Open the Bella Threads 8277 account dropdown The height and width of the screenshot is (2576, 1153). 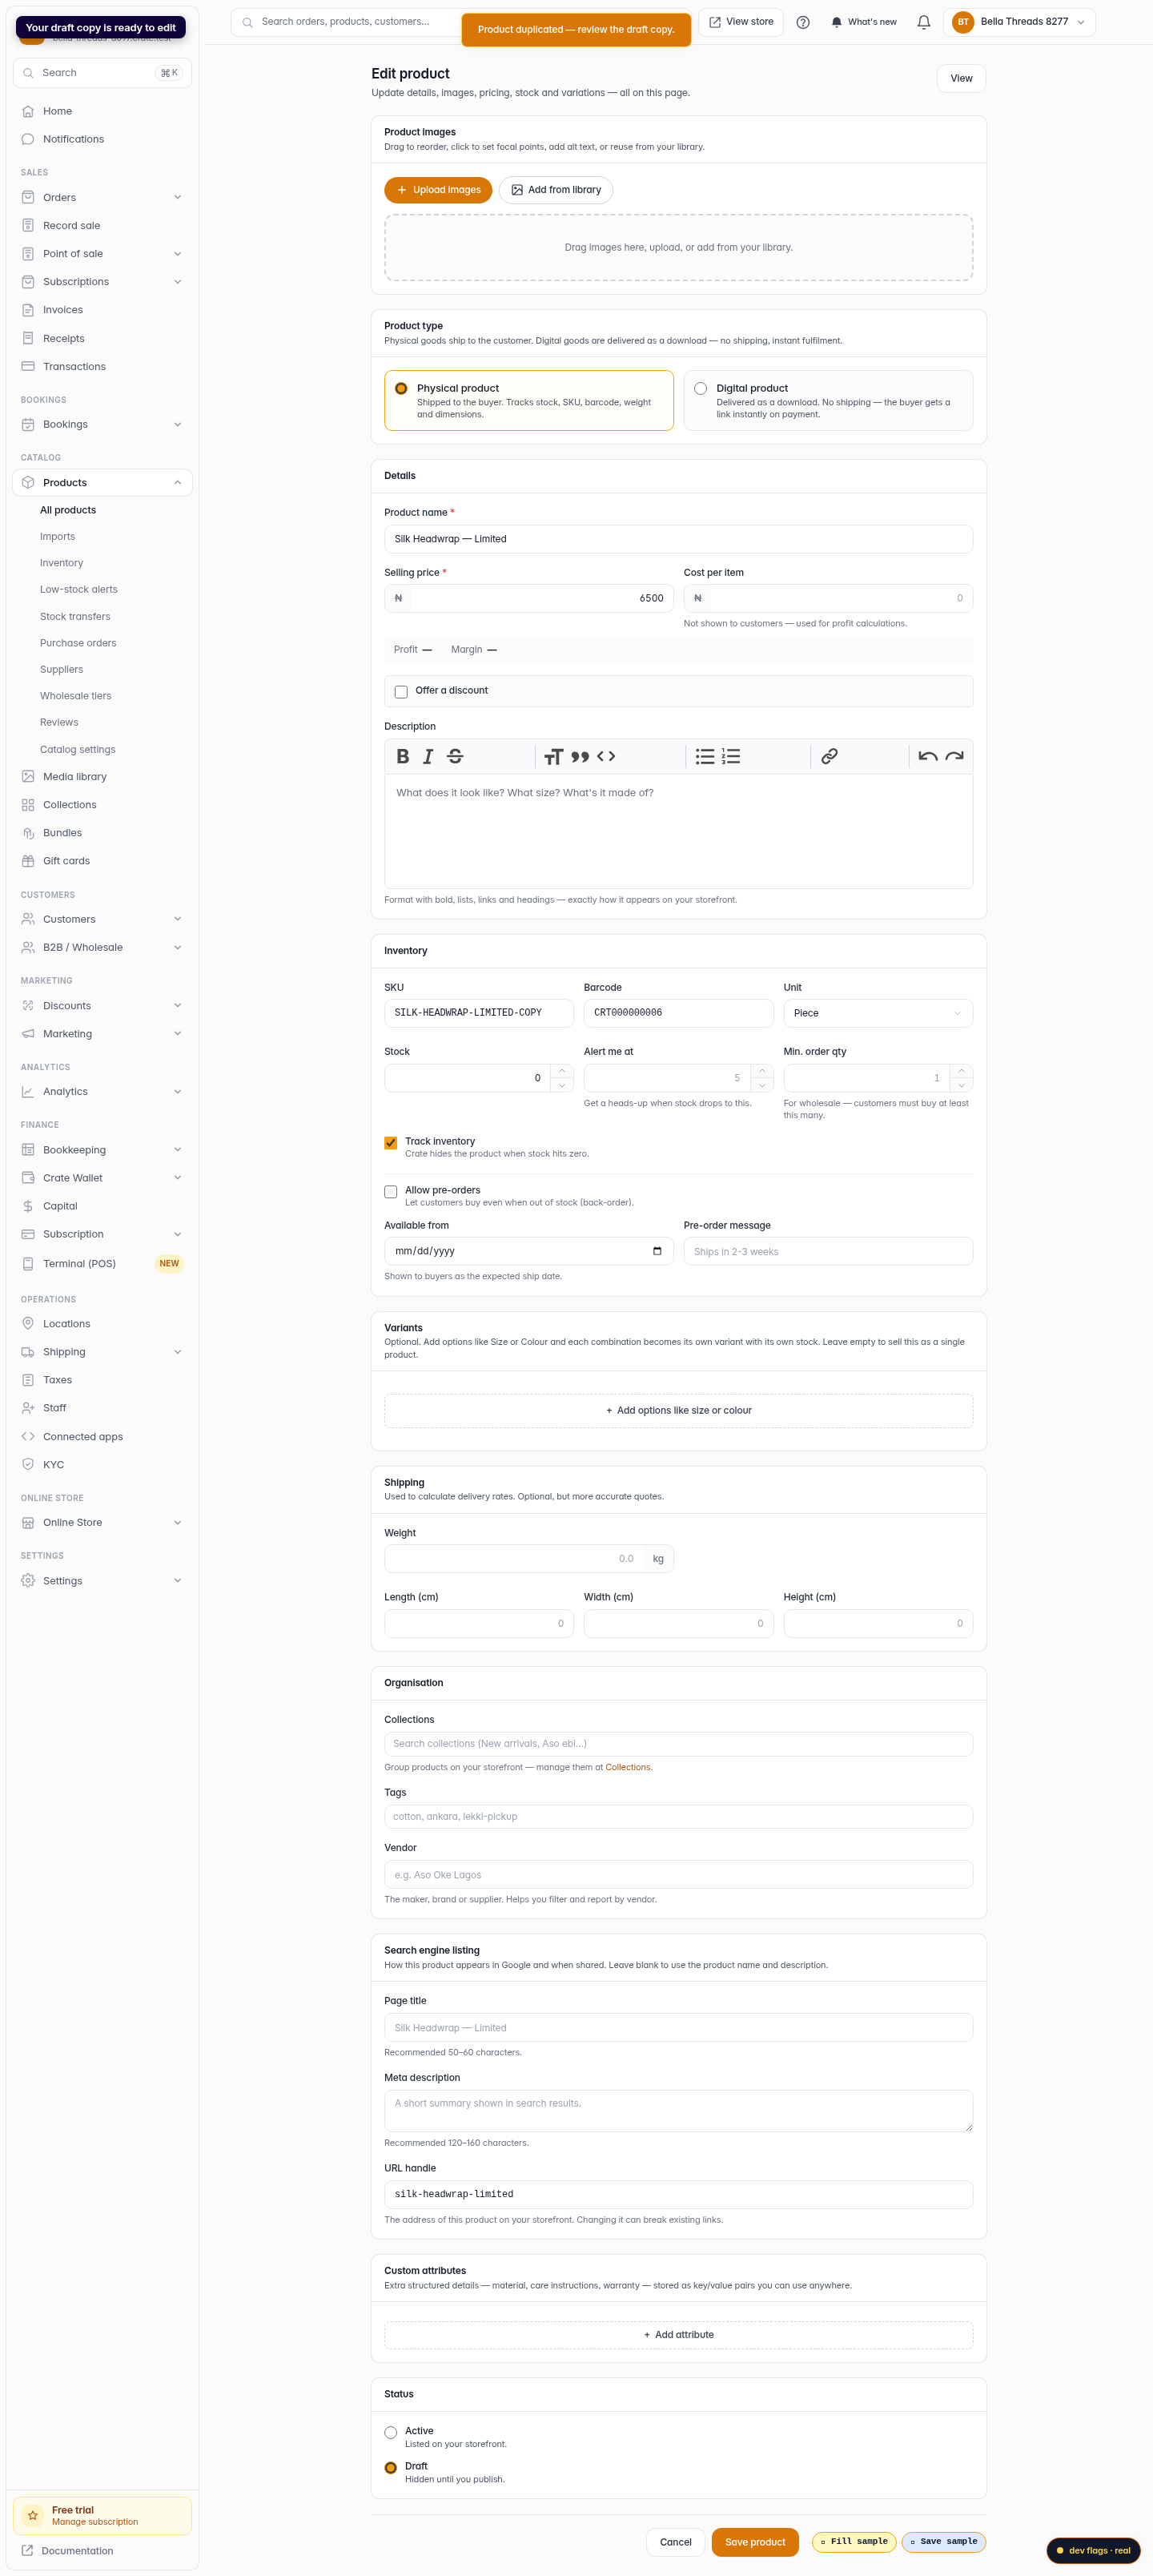pyautogui.click(x=1019, y=22)
